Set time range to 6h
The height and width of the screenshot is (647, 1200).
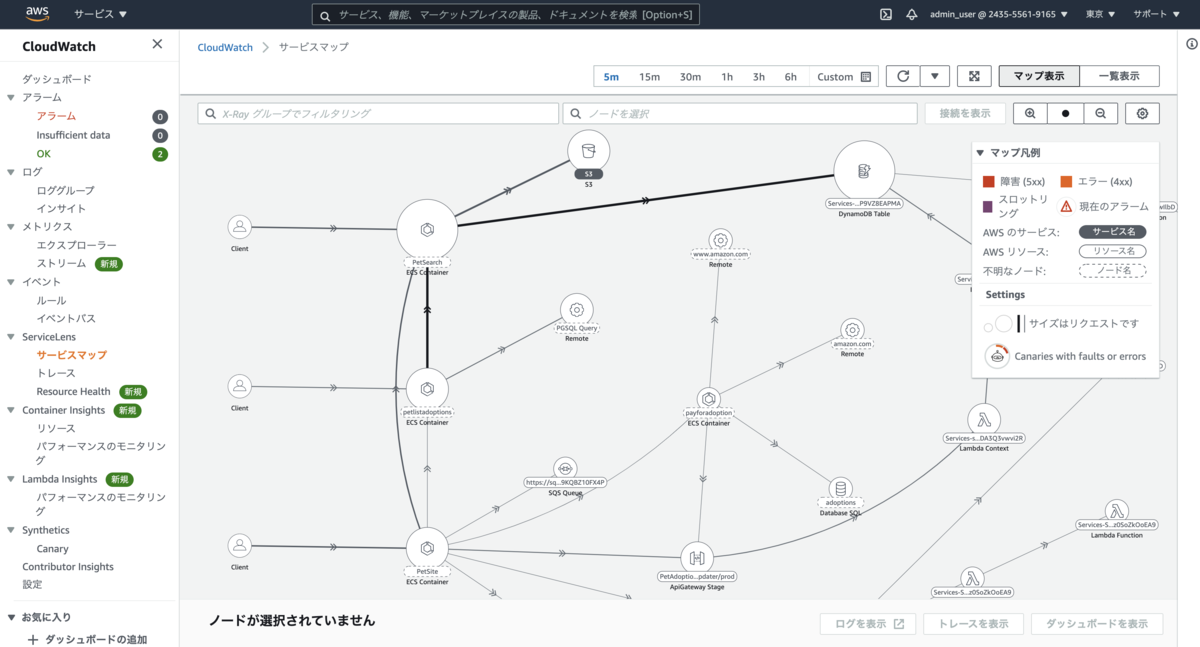click(791, 77)
